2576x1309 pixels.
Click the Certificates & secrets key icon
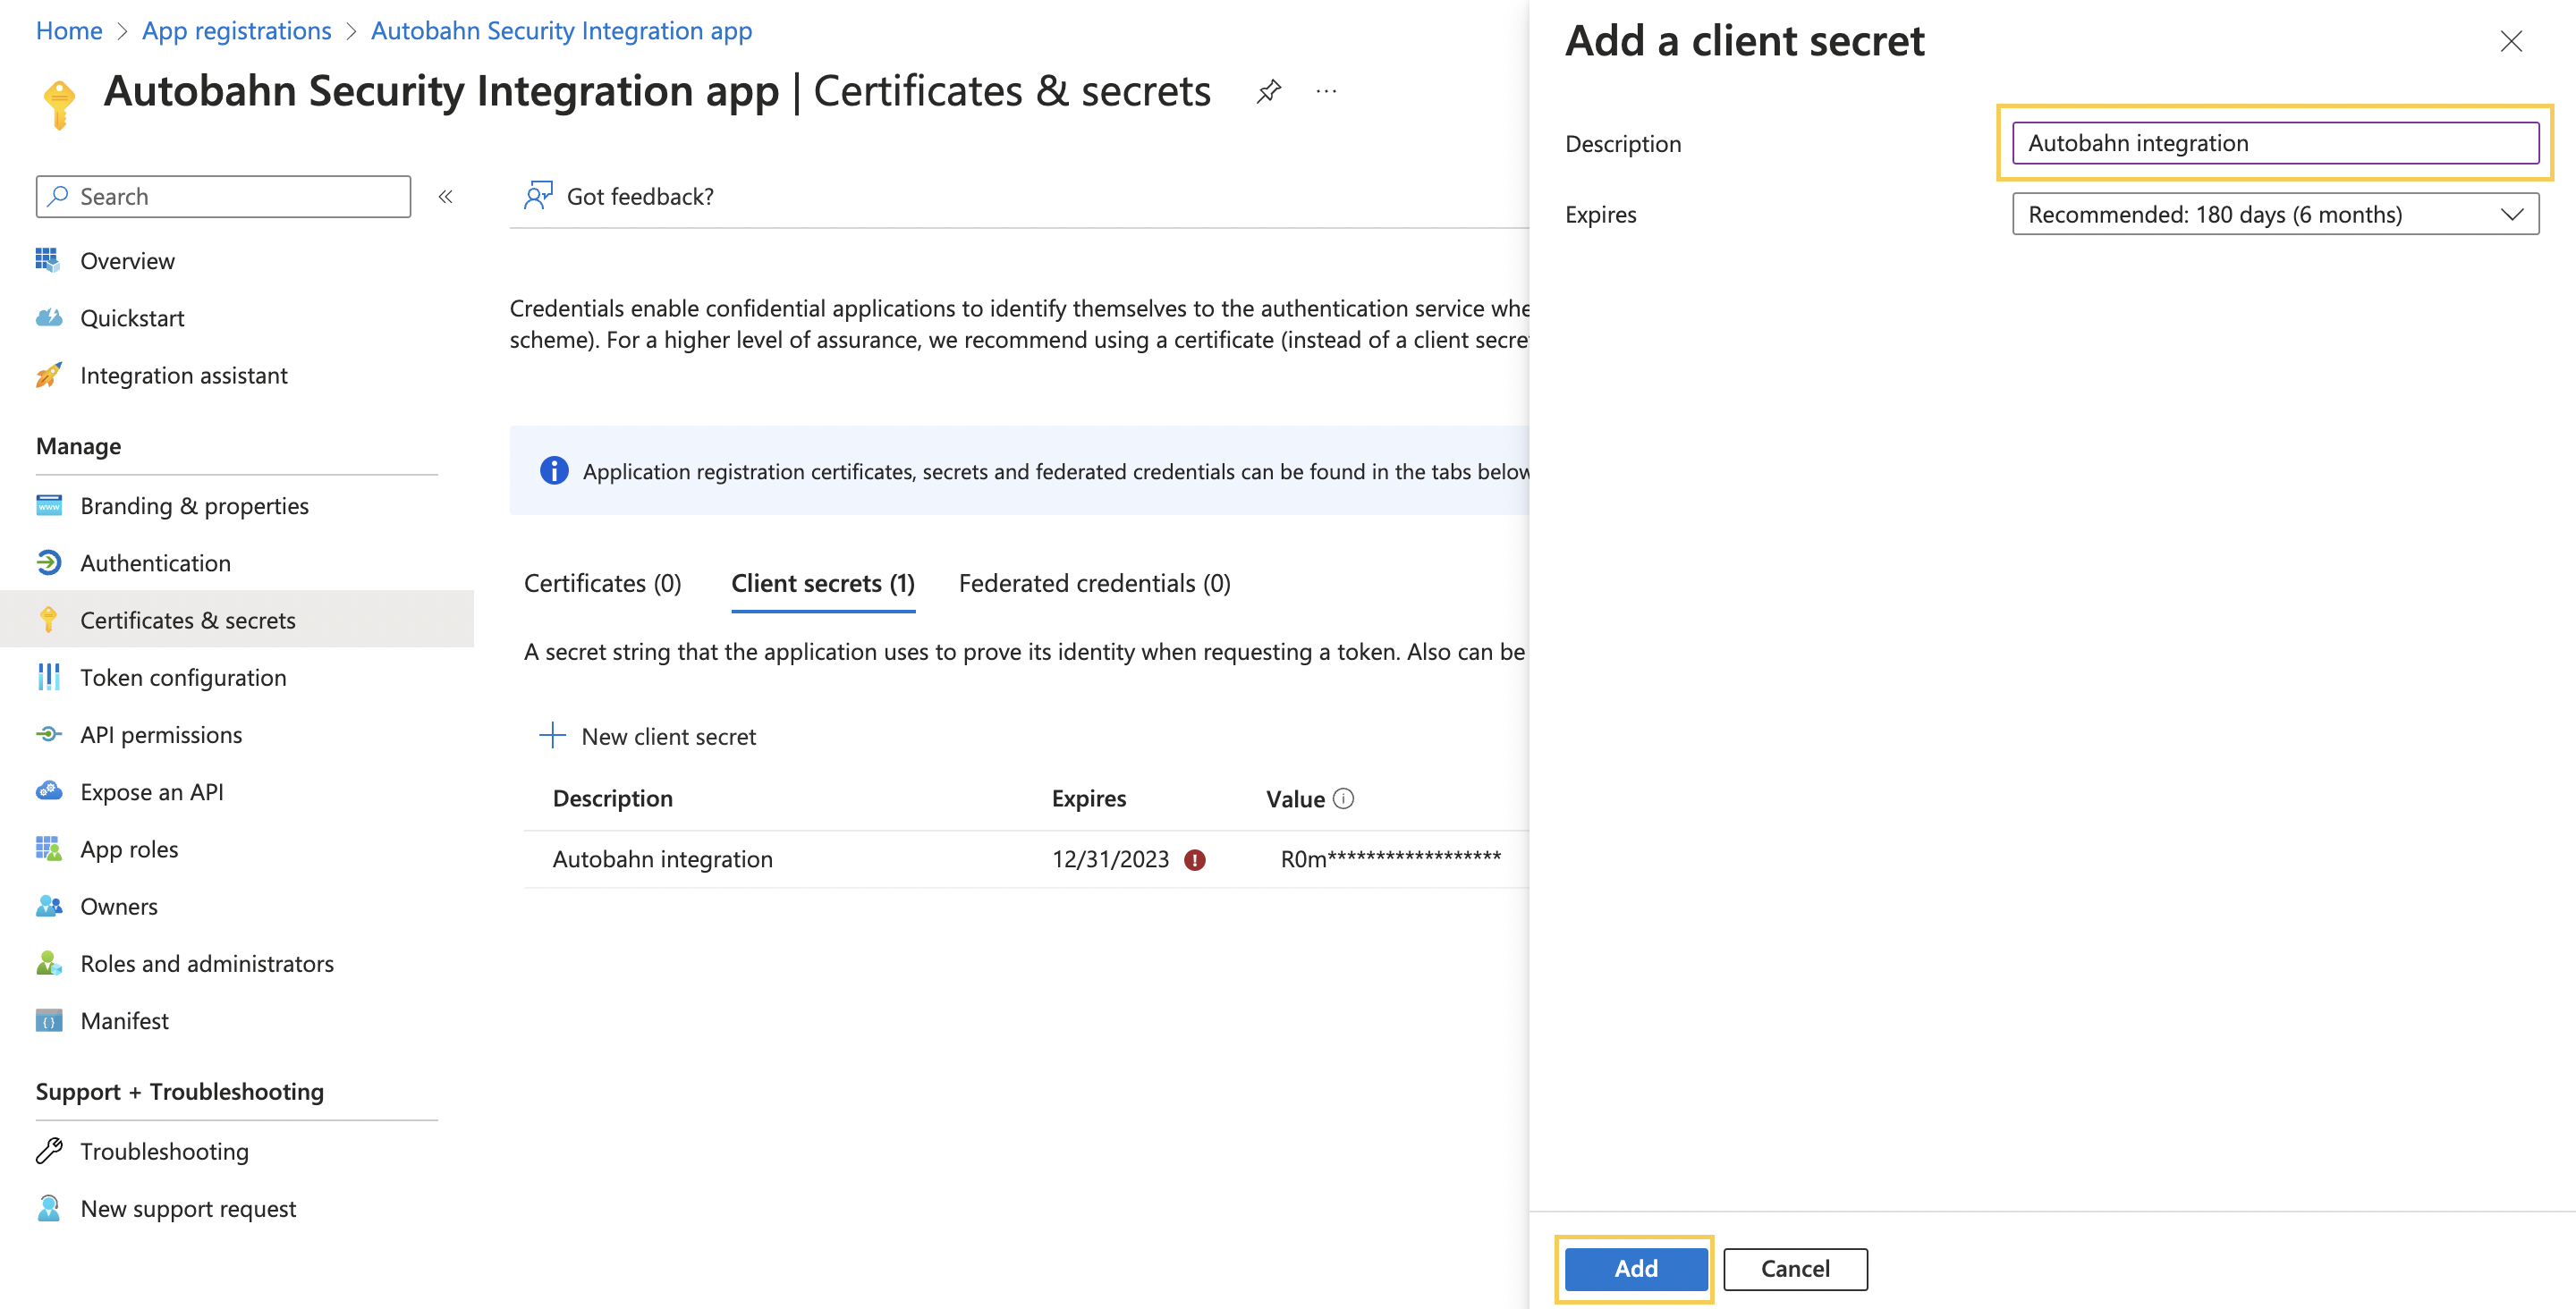click(48, 620)
